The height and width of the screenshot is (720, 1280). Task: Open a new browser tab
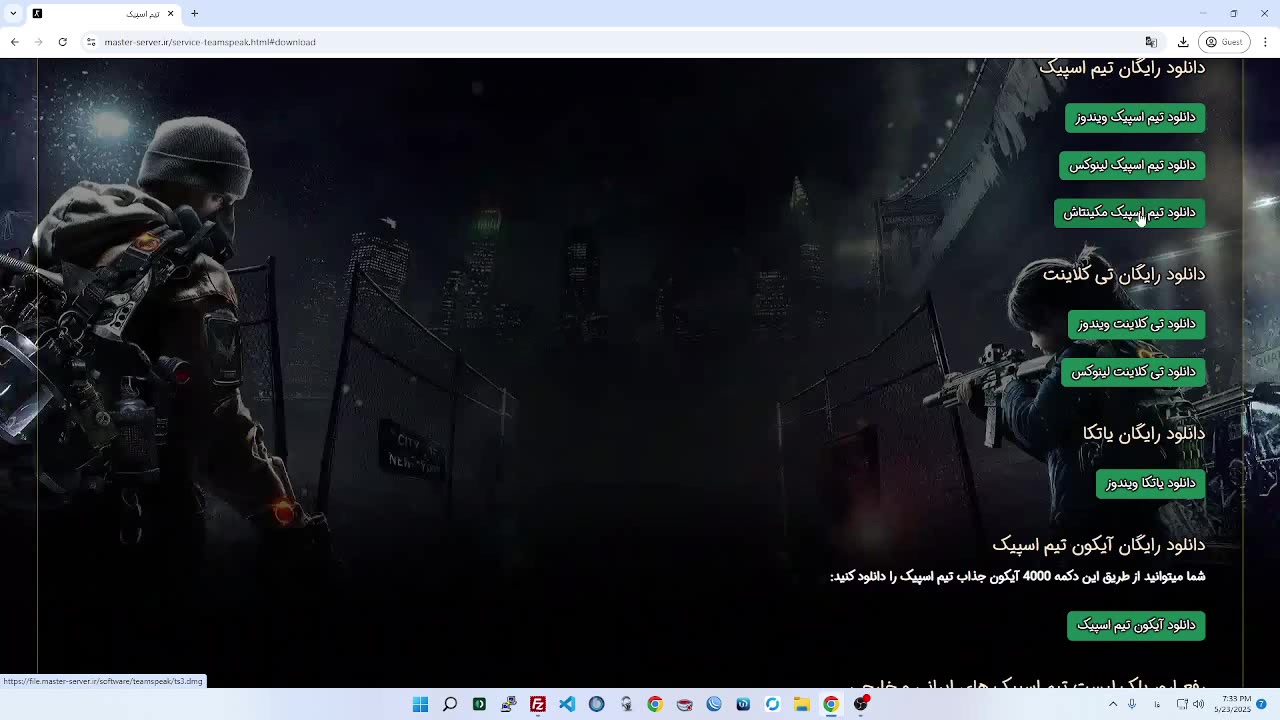click(x=195, y=14)
